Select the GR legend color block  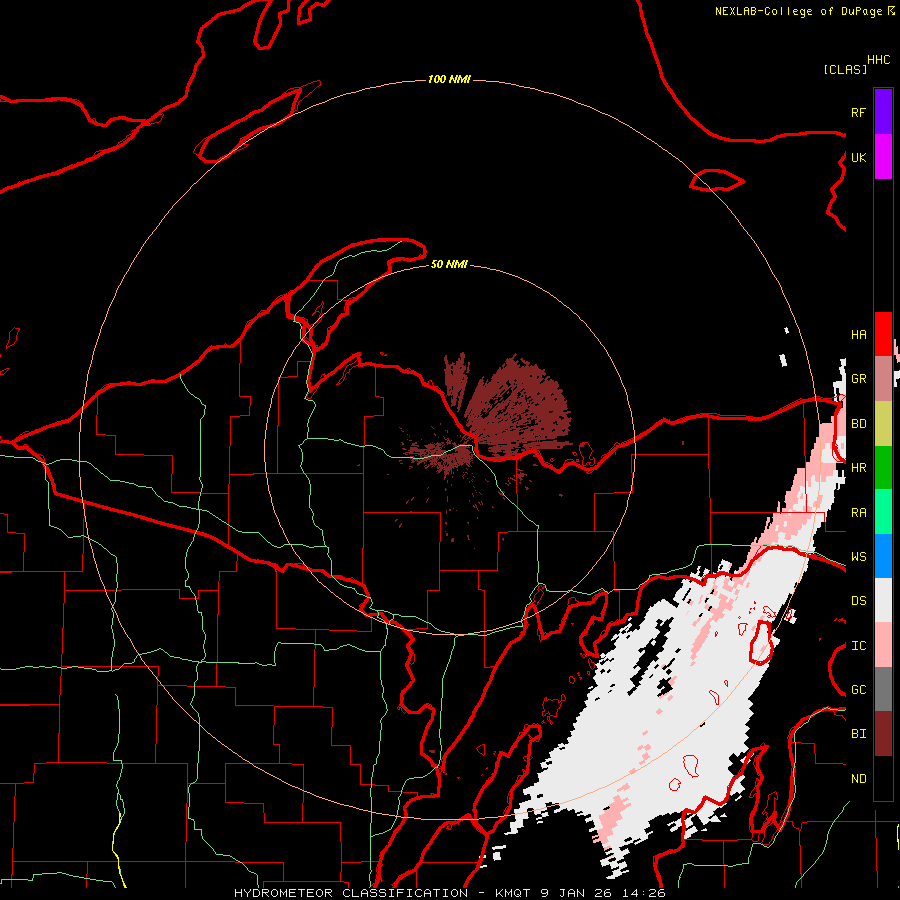click(x=883, y=378)
